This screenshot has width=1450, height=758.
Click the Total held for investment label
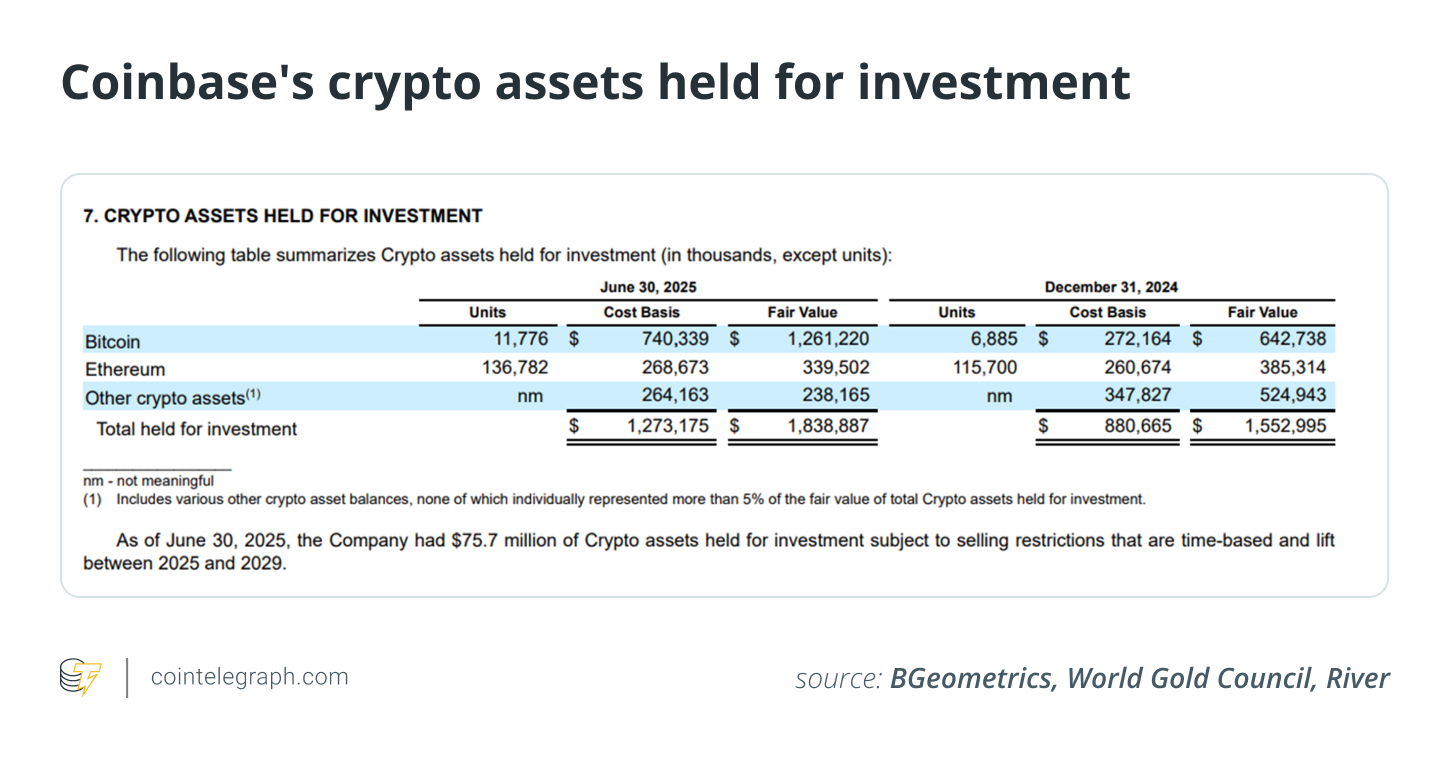click(x=196, y=429)
